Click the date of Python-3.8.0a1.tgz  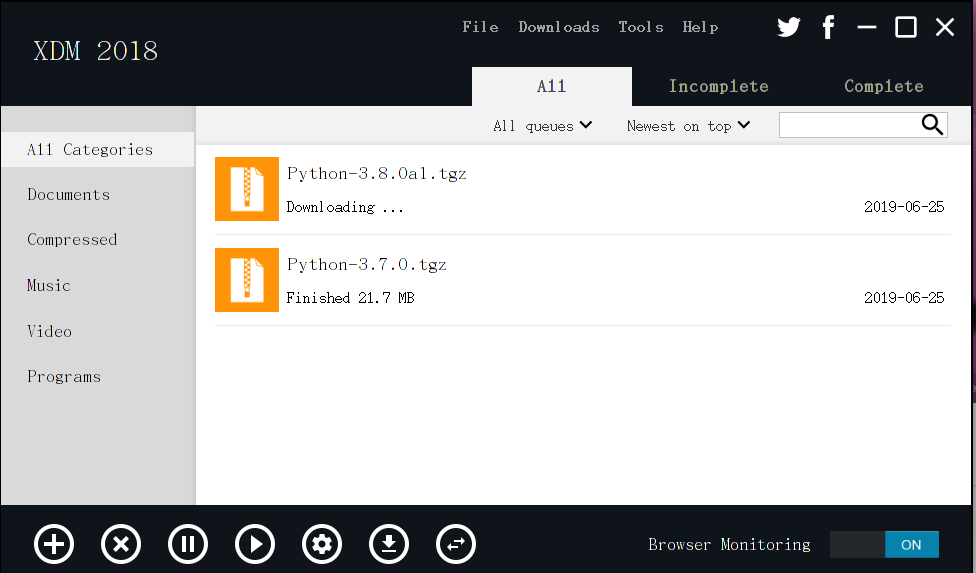(x=904, y=207)
